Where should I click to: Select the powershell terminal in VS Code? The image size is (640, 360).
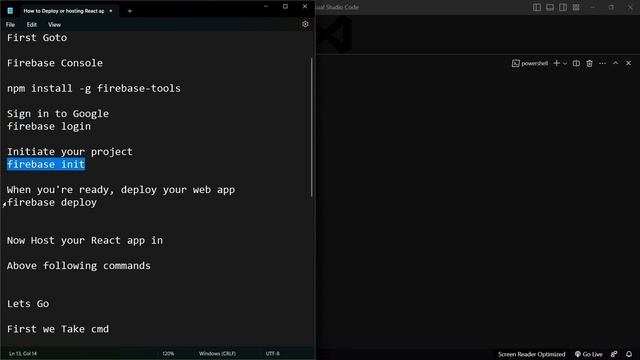coord(530,64)
